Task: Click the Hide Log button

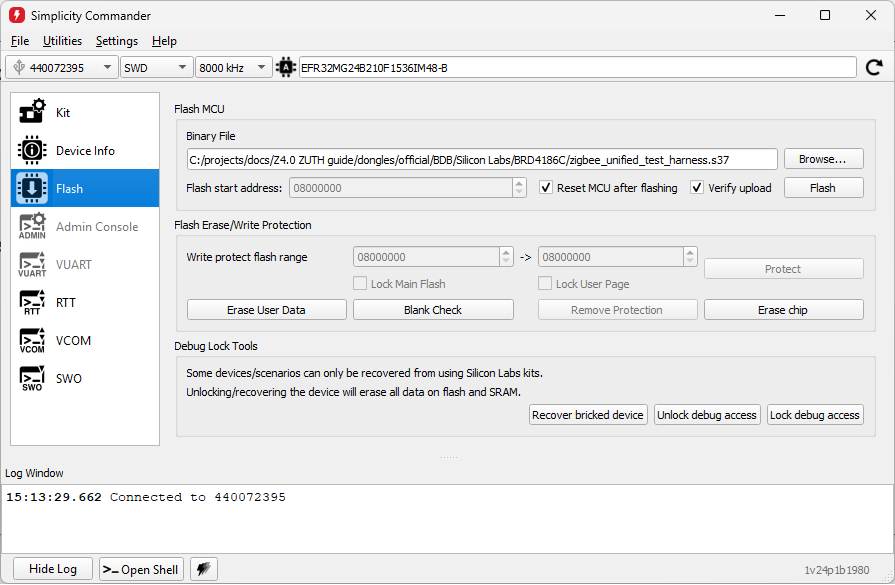Action: point(53,568)
